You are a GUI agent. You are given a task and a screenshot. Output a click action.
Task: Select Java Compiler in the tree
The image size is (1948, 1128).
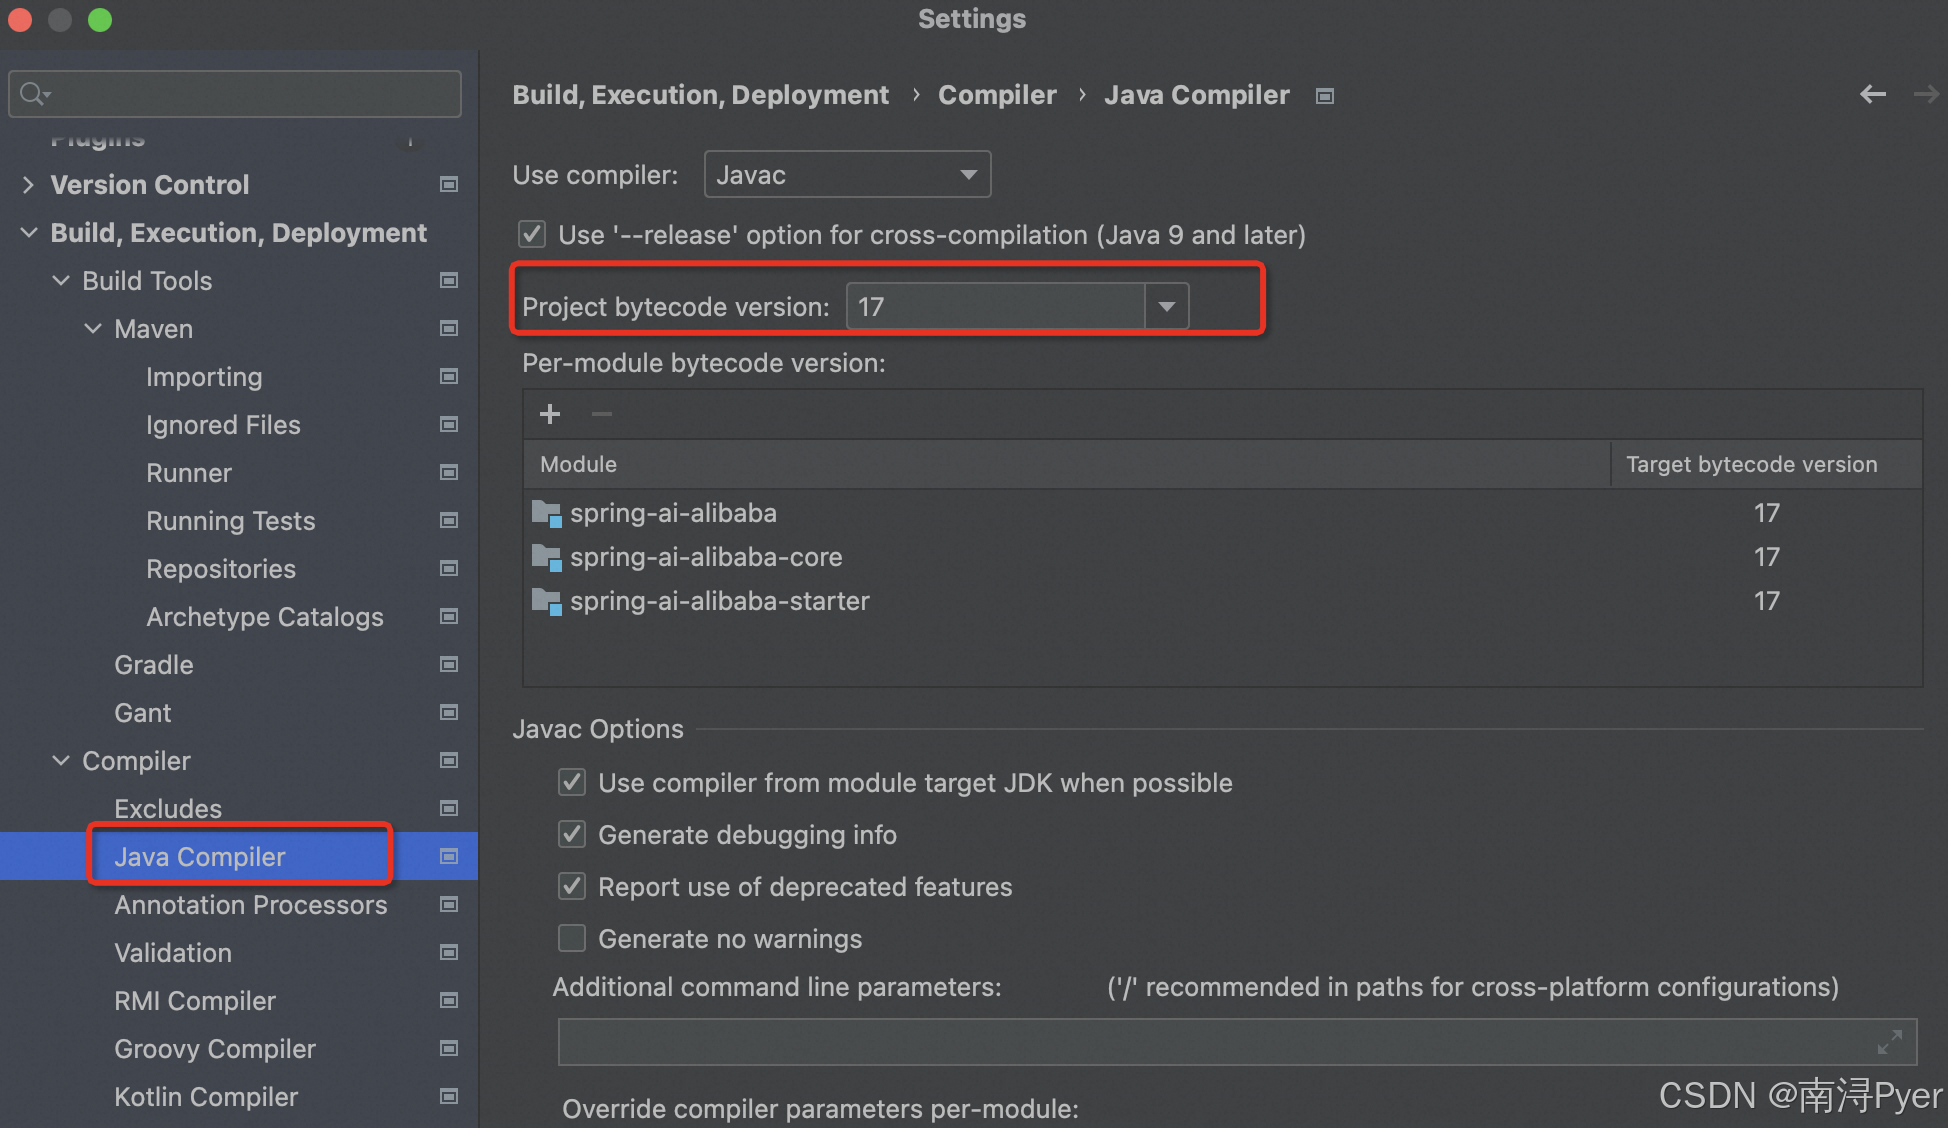200,857
